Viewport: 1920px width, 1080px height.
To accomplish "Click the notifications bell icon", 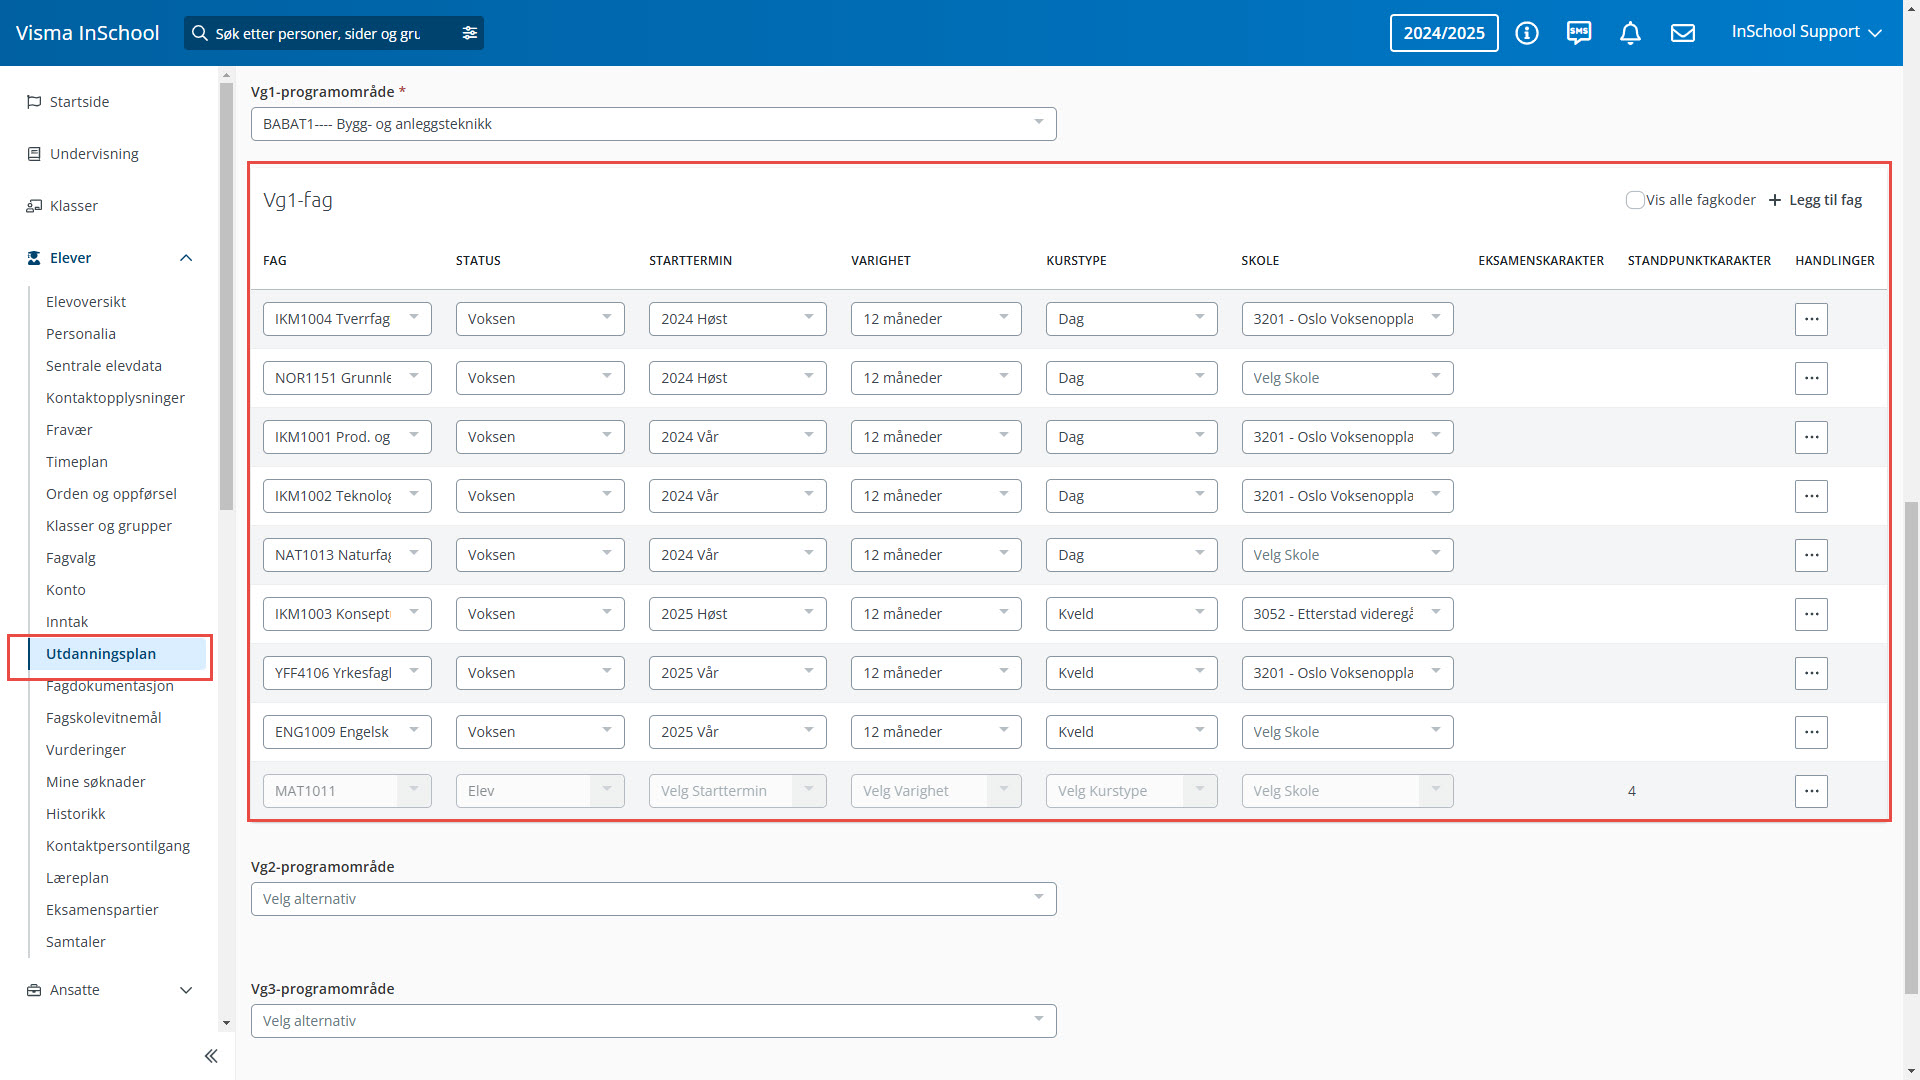I will tap(1630, 33).
